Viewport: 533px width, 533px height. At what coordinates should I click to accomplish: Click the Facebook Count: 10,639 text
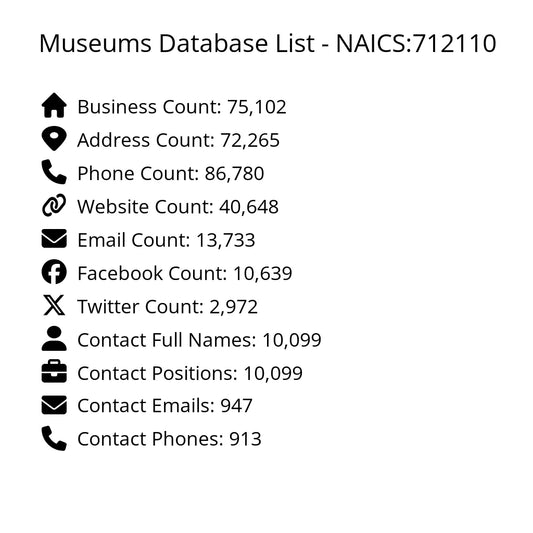click(185, 274)
